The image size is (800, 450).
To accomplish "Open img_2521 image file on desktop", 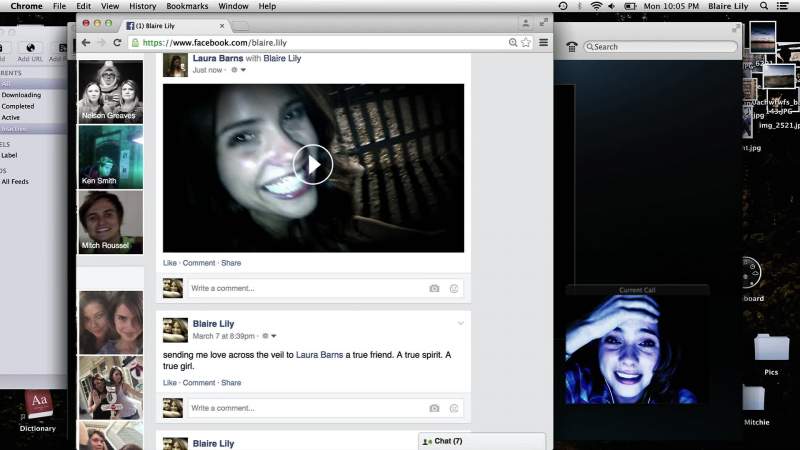I will point(779,125).
